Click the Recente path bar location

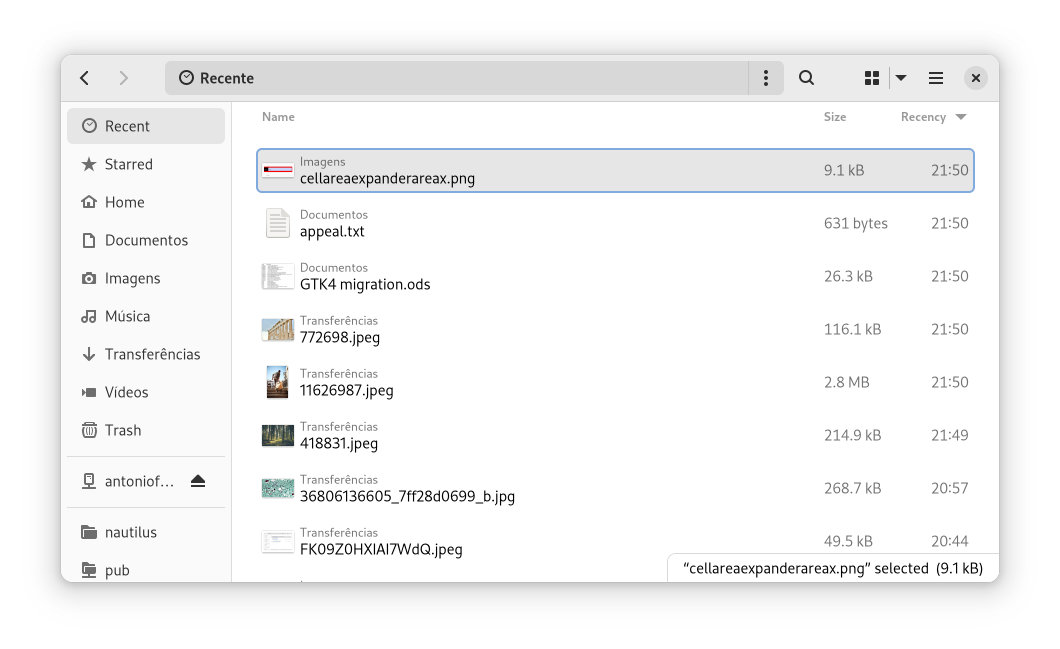pyautogui.click(x=457, y=78)
